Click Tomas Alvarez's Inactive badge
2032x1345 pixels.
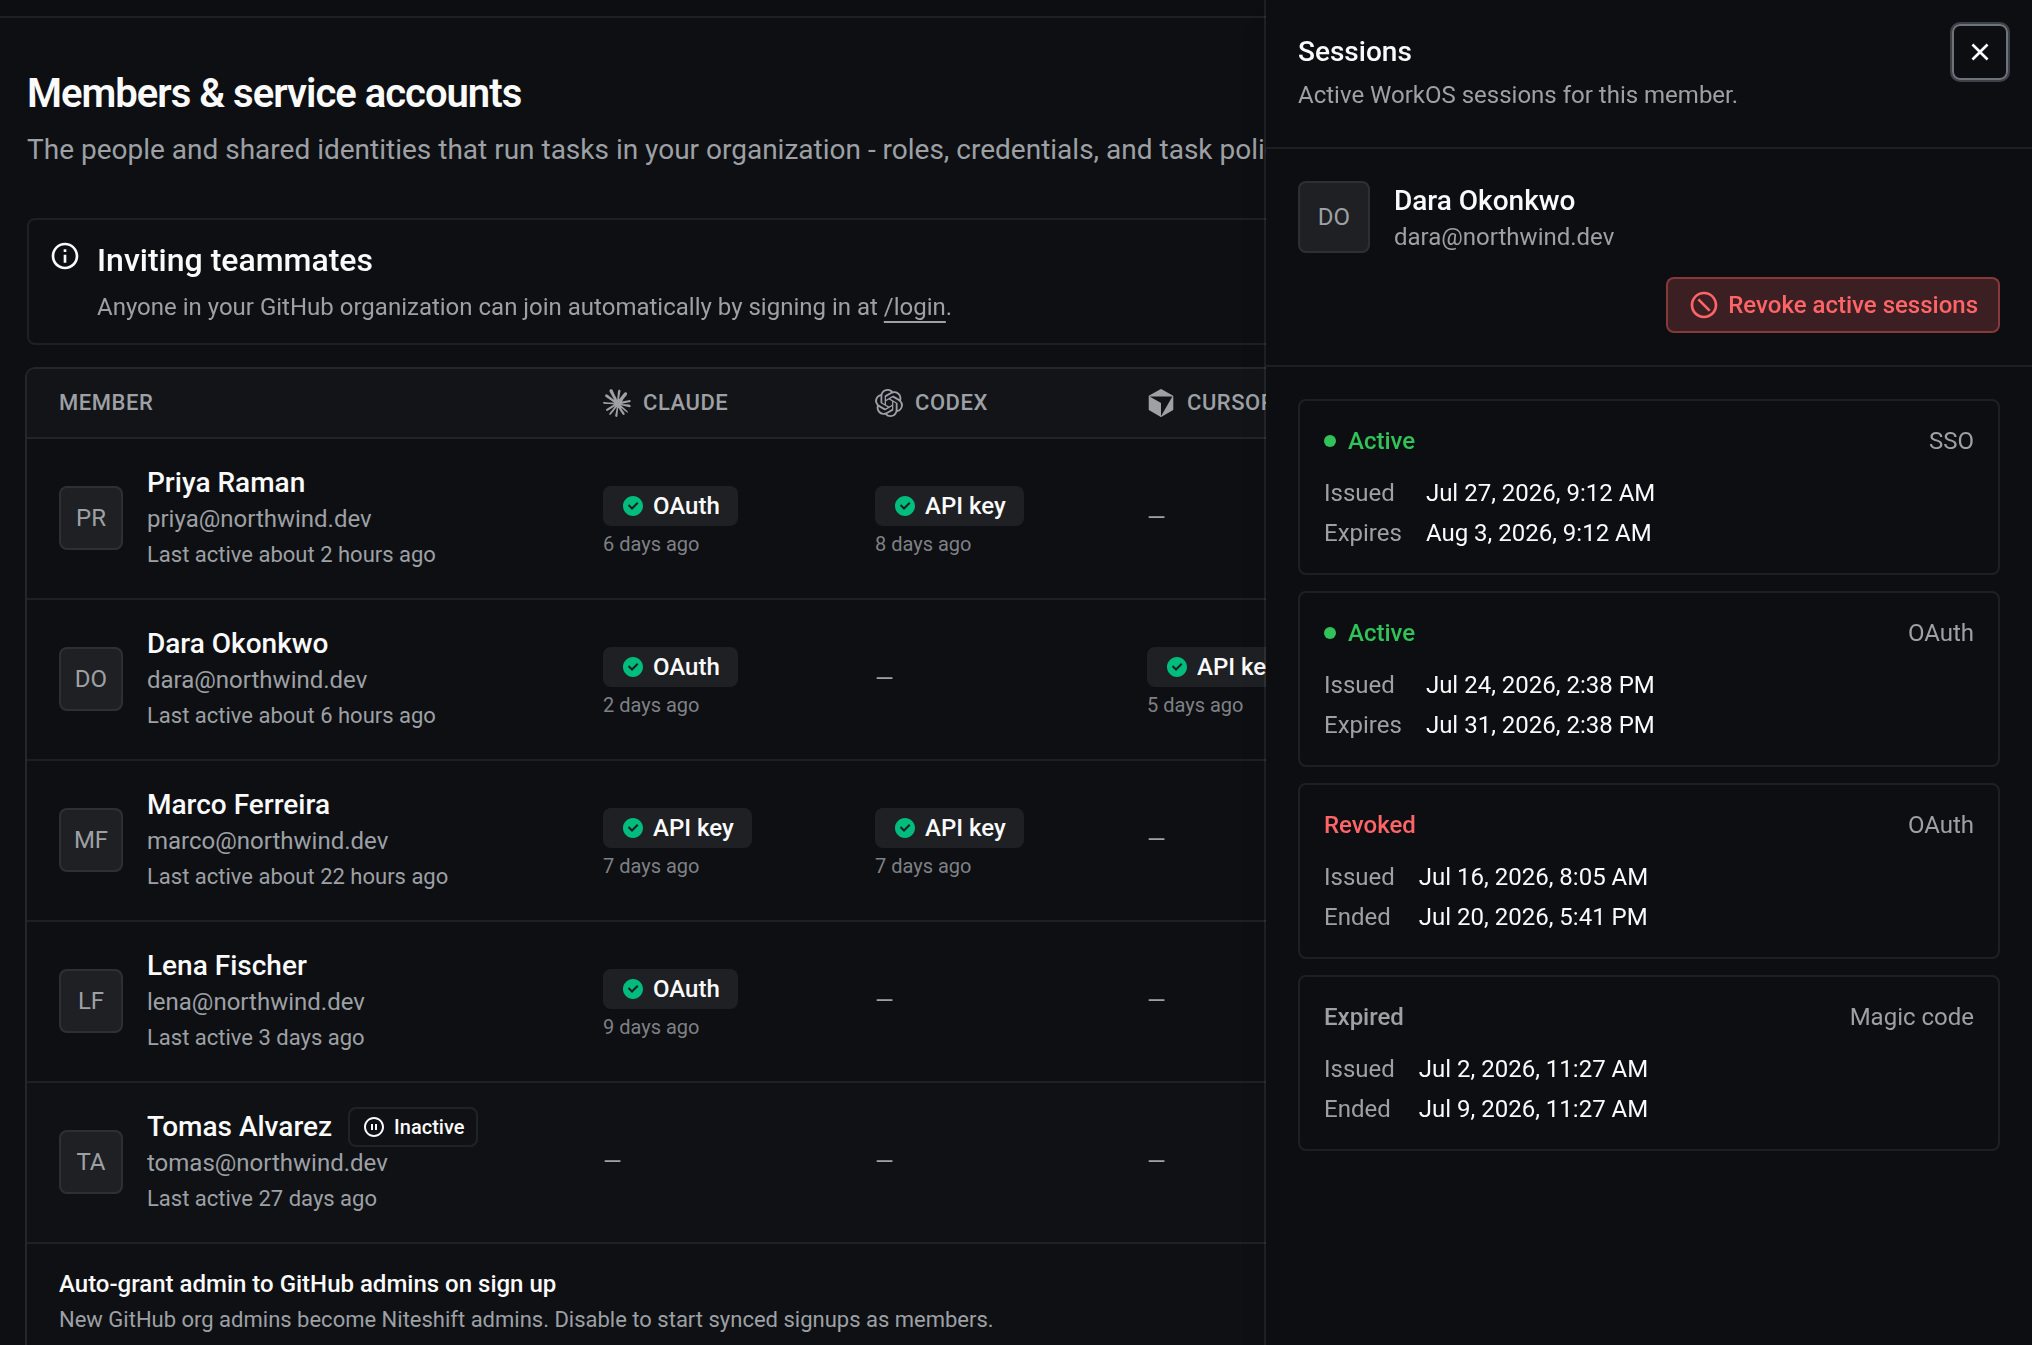click(413, 1127)
